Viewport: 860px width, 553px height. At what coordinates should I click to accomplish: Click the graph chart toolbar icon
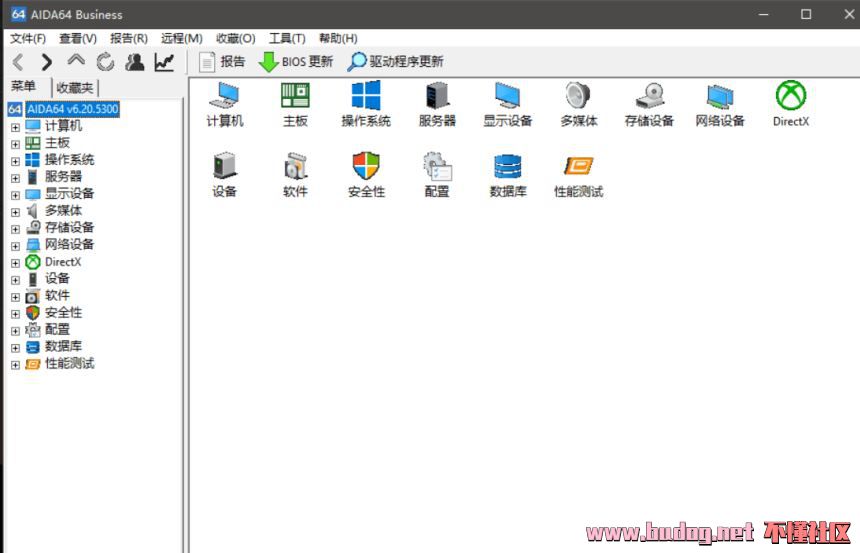164,62
